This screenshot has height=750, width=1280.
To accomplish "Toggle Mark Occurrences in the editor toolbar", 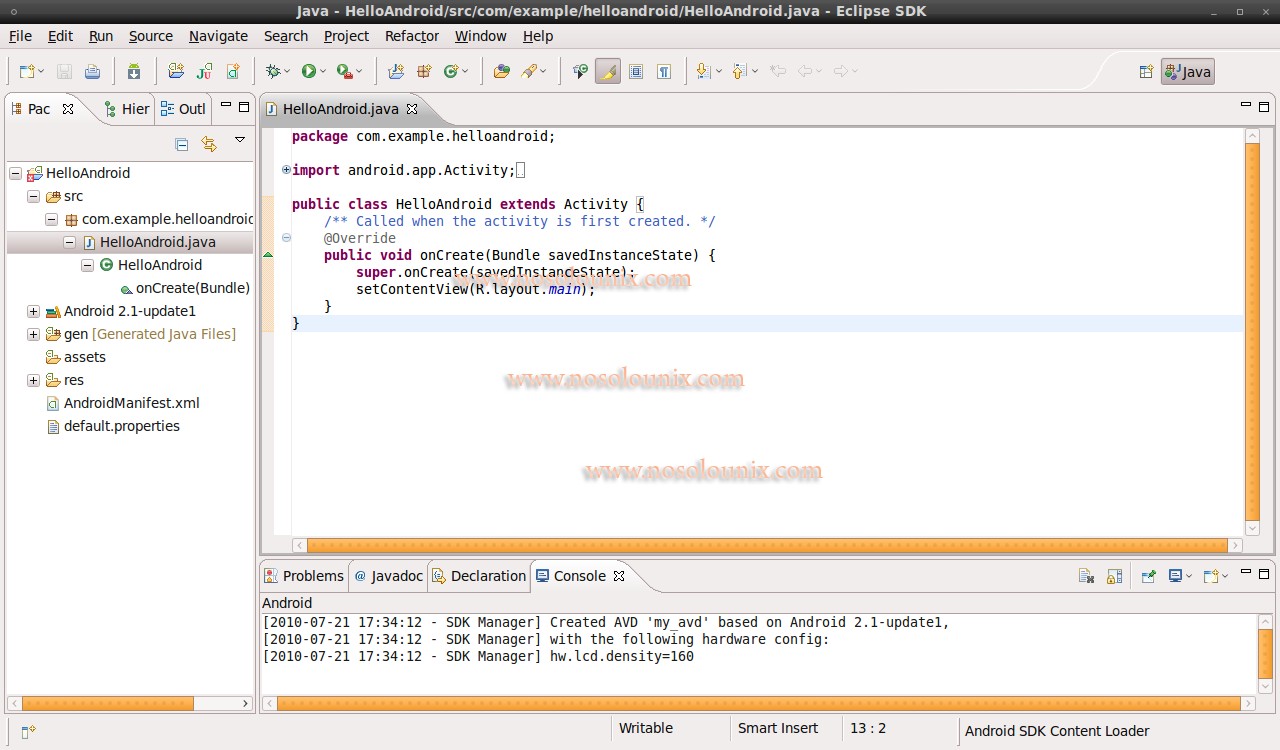I will click(x=607, y=71).
